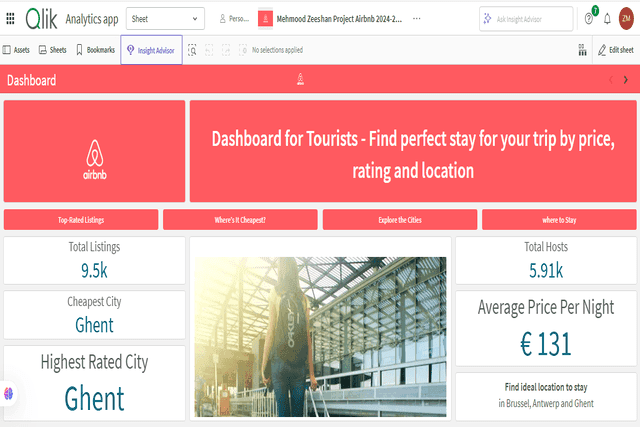Image resolution: width=640 pixels, height=427 pixels.
Task: Click the red Airbnb app thumbnail icon
Action: tap(265, 18)
